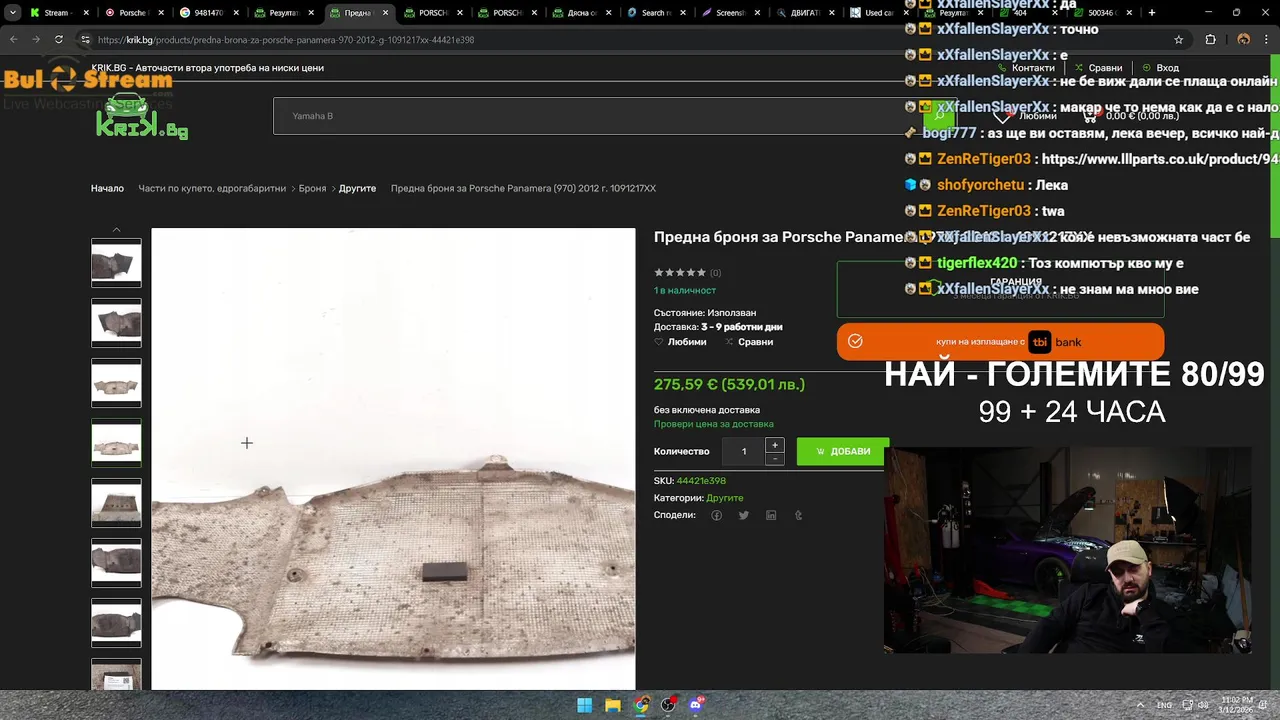
Task: Decrease quantity with the minus stepper
Action: (774, 458)
